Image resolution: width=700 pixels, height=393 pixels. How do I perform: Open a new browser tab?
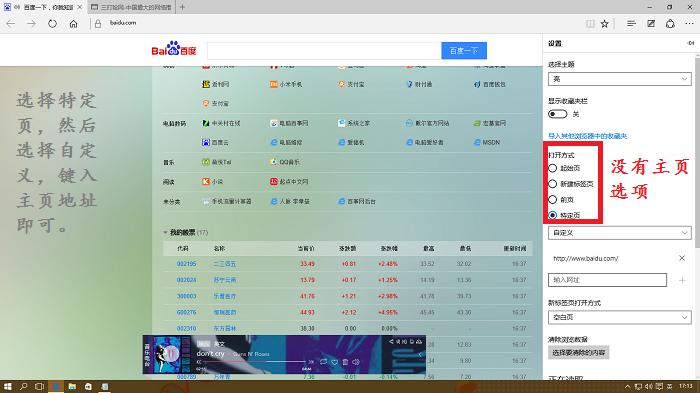click(182, 7)
